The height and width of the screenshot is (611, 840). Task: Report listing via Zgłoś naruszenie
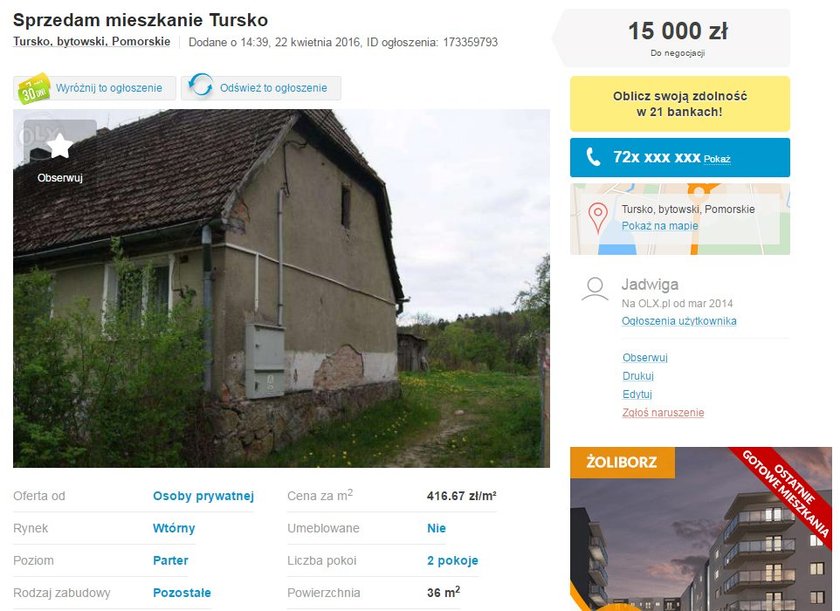pos(663,412)
